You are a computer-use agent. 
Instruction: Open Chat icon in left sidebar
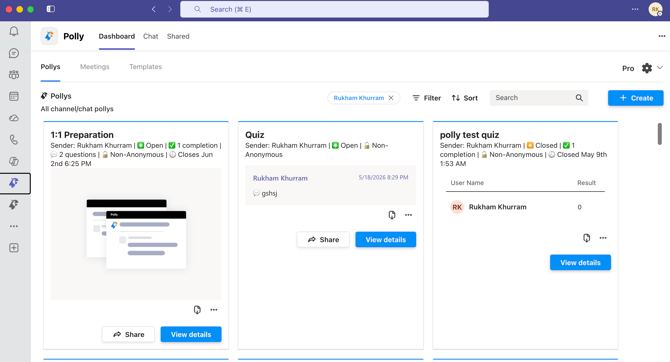tap(14, 53)
